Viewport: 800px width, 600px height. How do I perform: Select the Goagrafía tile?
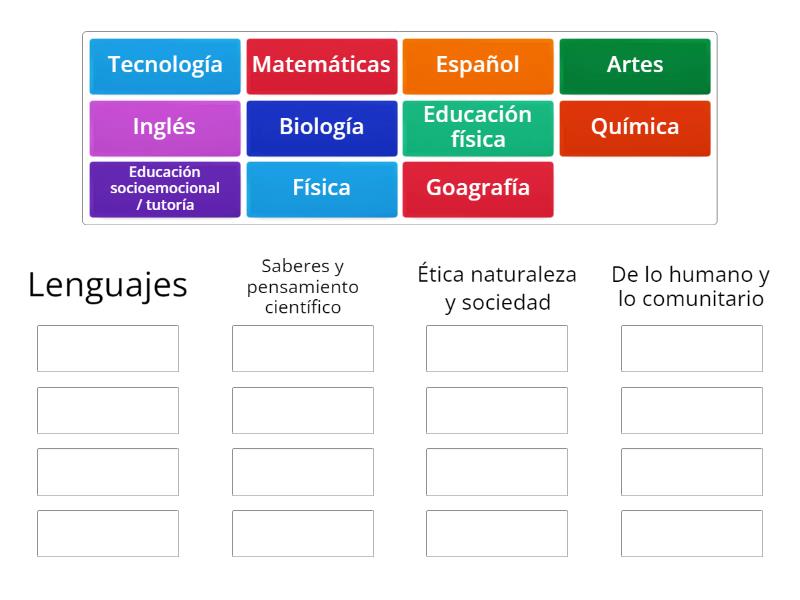click(478, 189)
